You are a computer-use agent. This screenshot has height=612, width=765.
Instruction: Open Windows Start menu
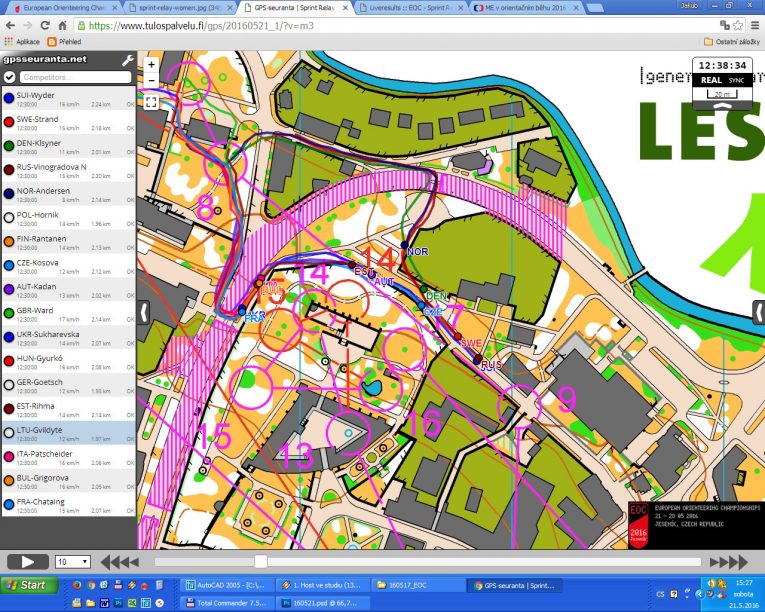[29, 585]
